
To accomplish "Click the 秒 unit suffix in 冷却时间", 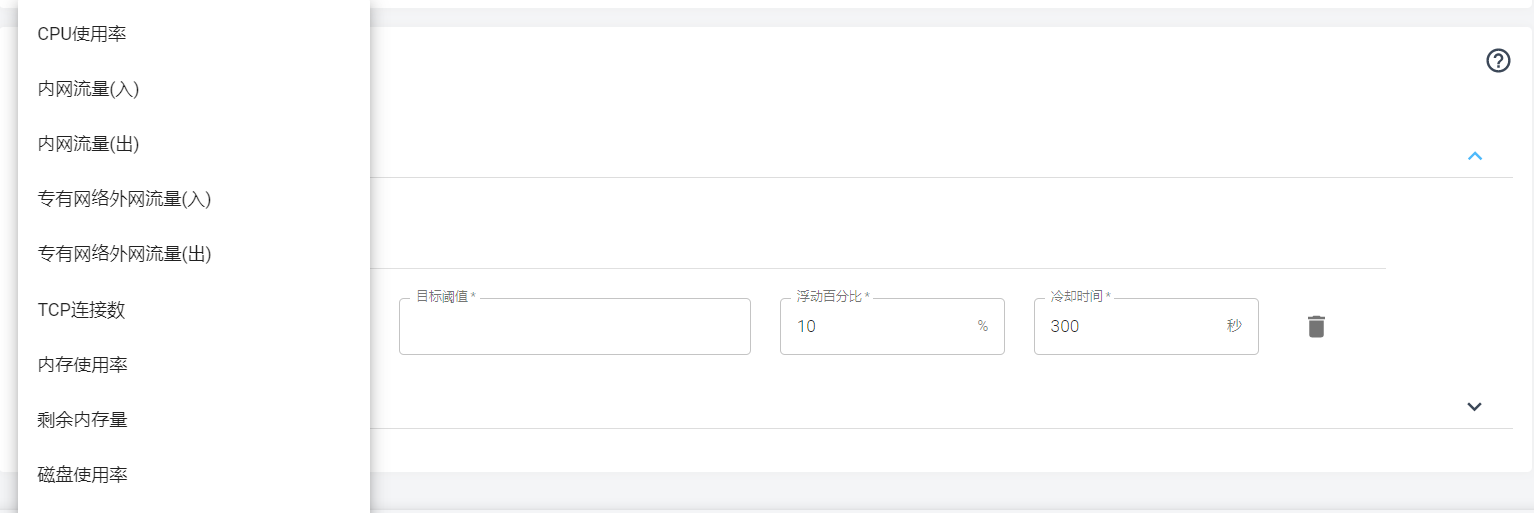I will [x=1234, y=326].
